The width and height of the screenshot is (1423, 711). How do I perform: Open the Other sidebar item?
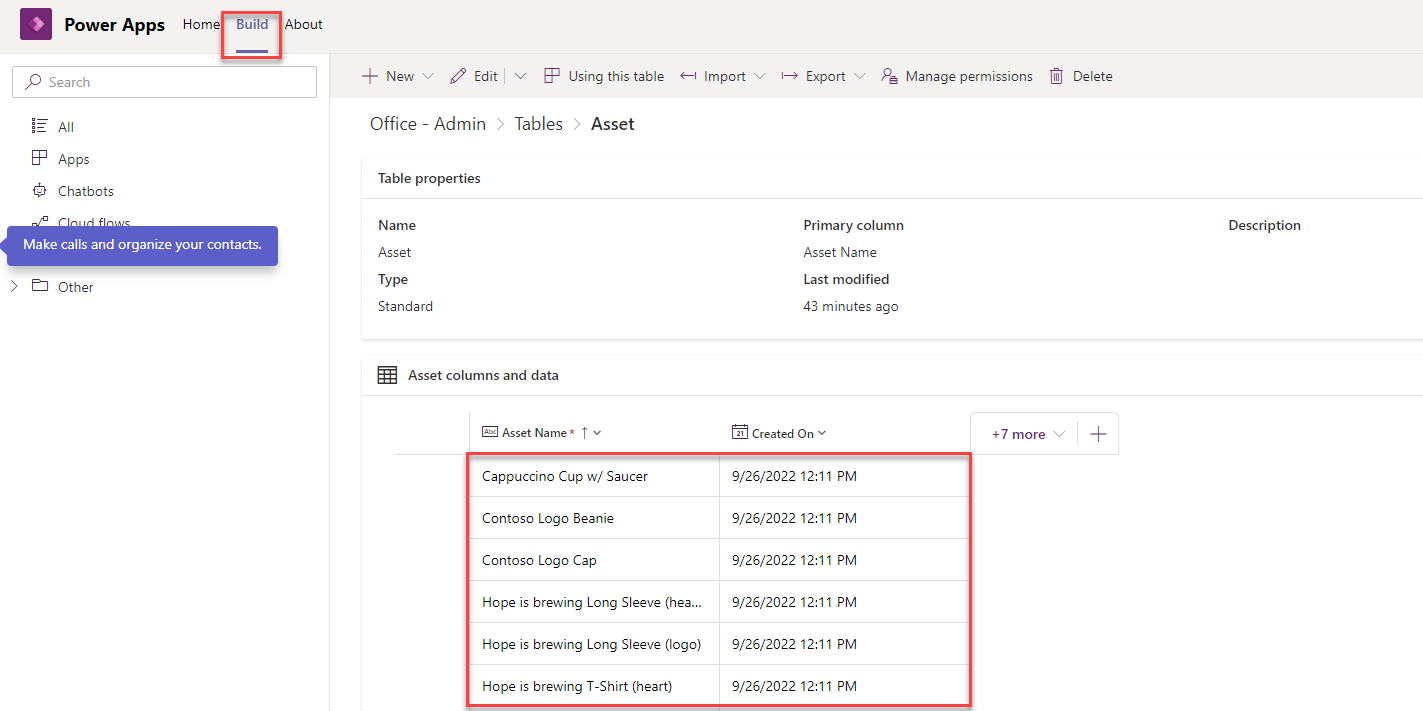[75, 287]
